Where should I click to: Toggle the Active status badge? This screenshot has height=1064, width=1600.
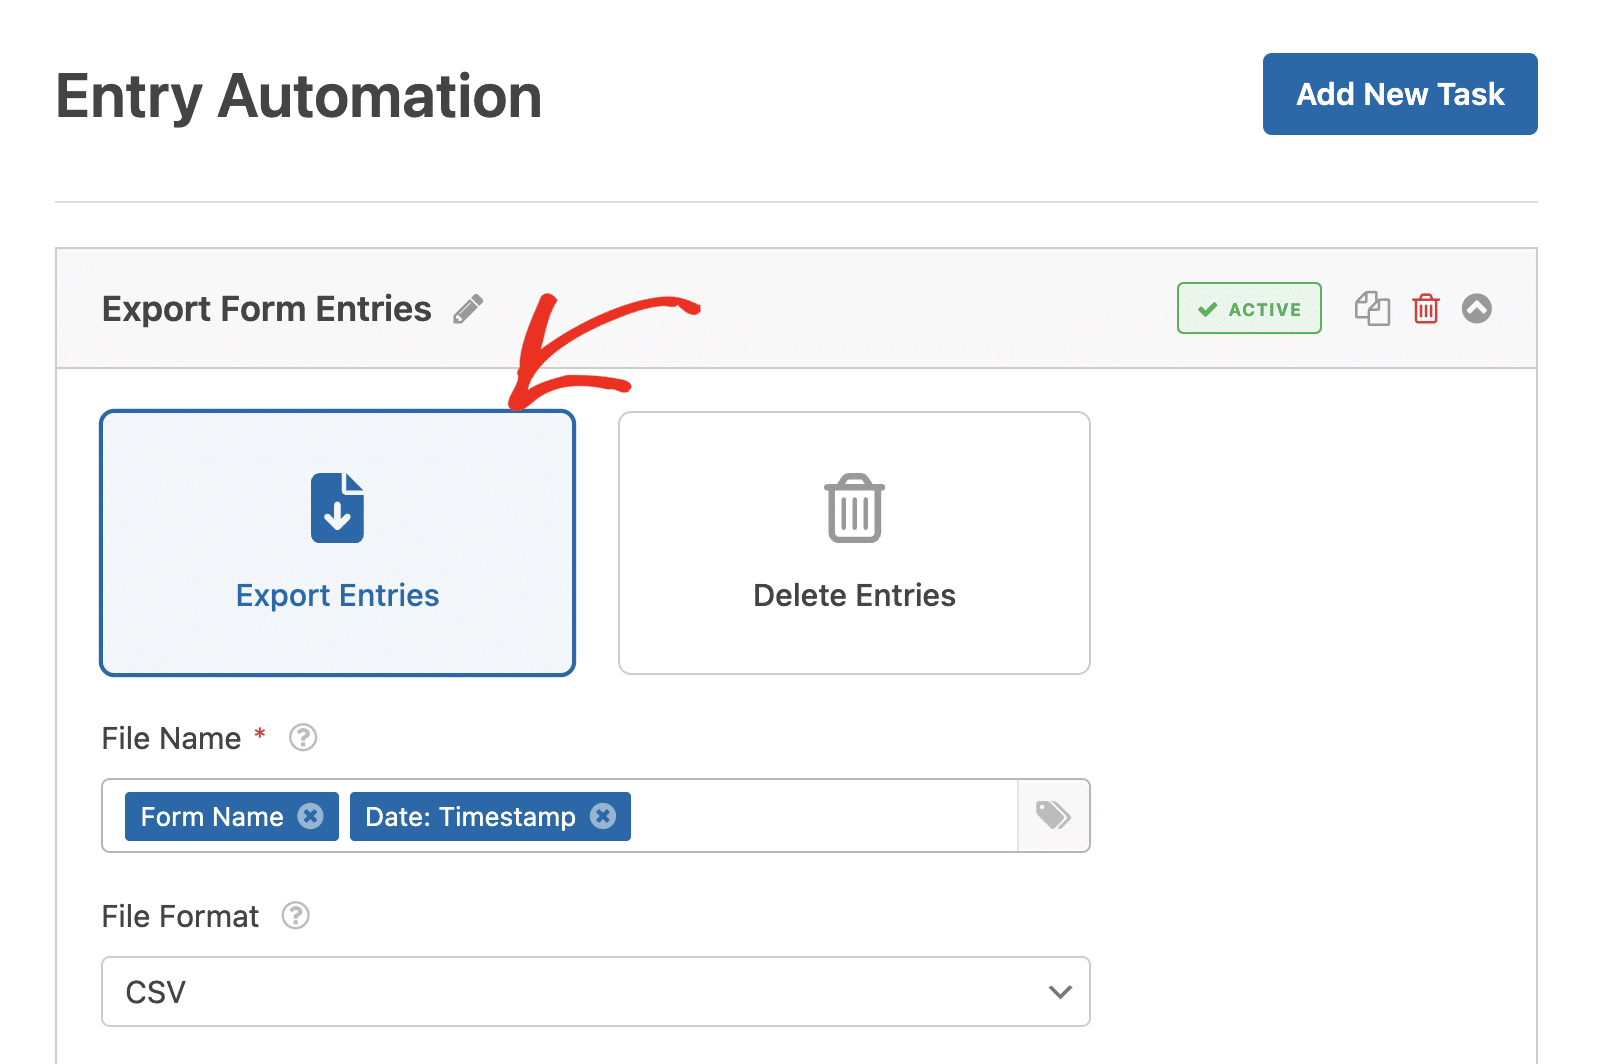pos(1249,308)
